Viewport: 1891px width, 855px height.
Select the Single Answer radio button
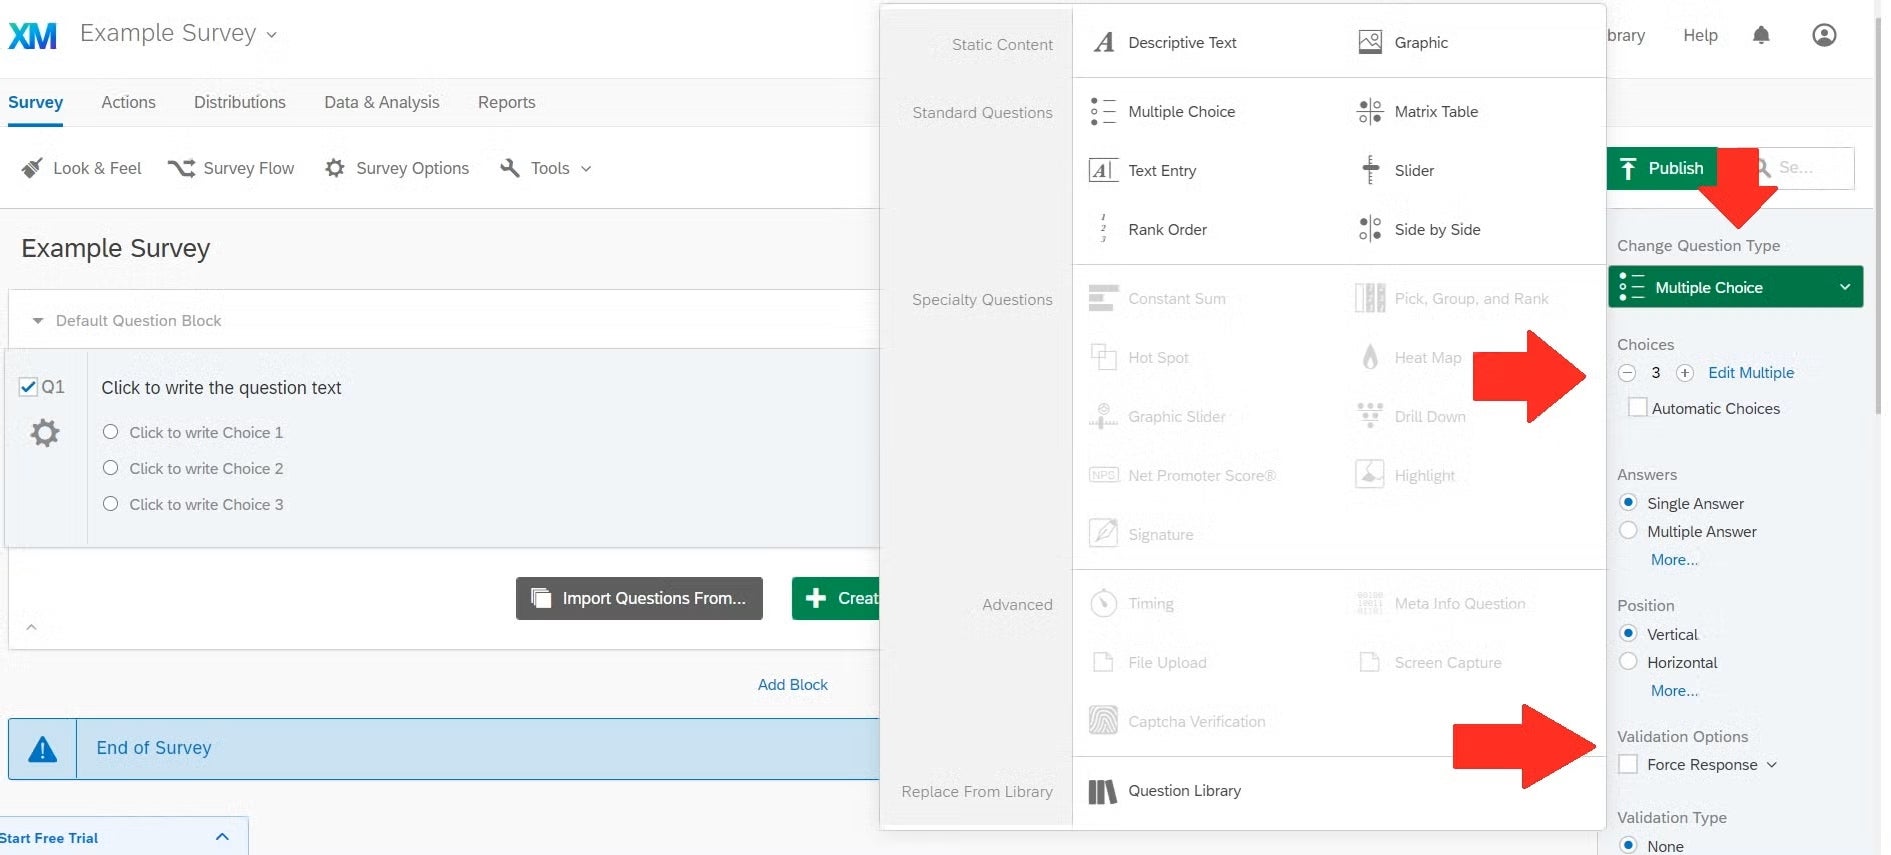click(1628, 502)
